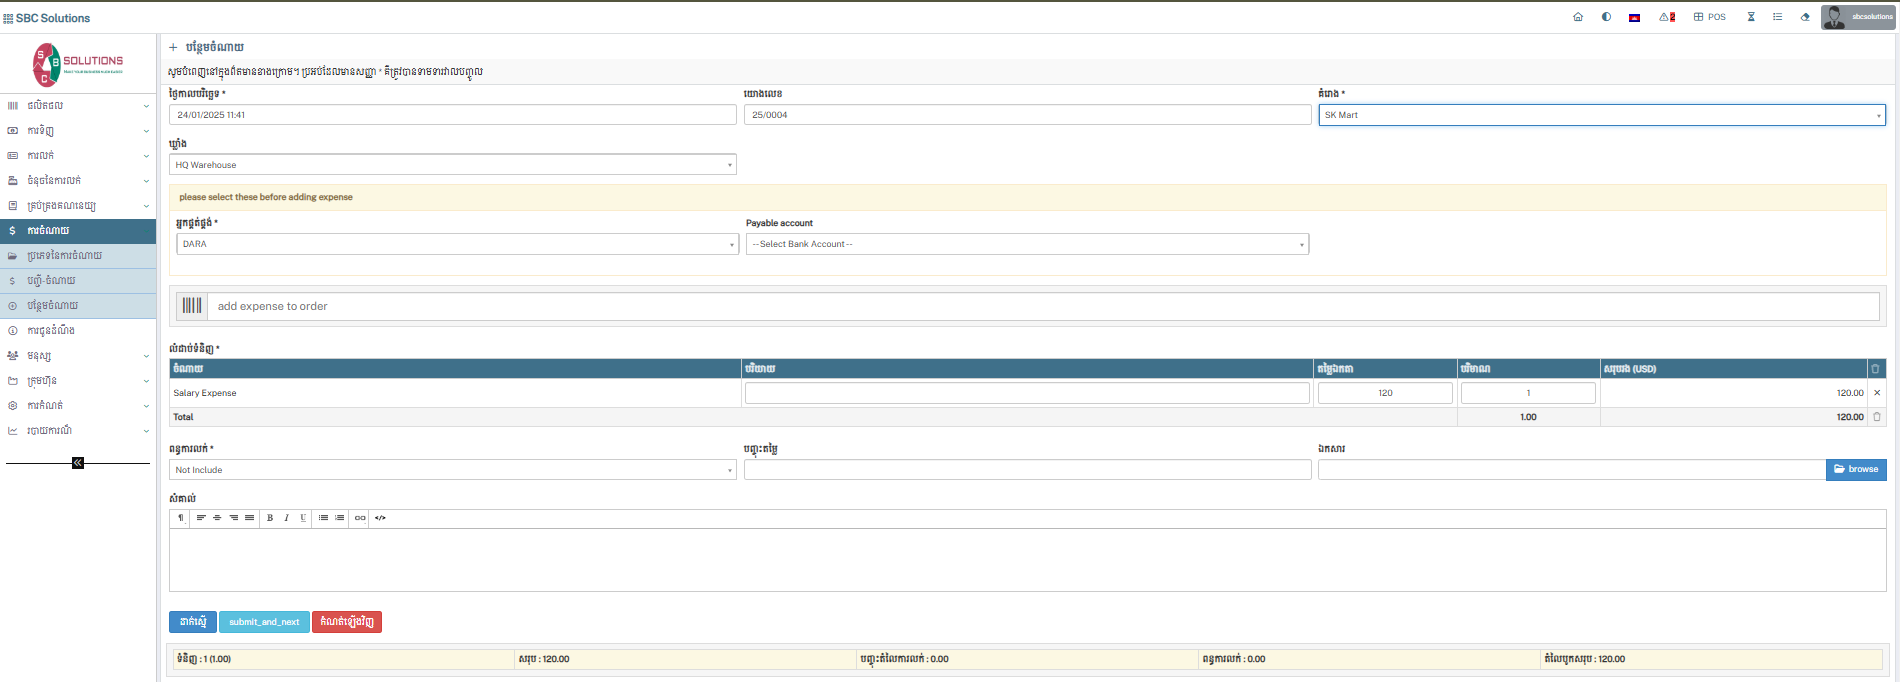Toggle italic formatting in note editor
The height and width of the screenshot is (682, 1900).
click(x=286, y=518)
